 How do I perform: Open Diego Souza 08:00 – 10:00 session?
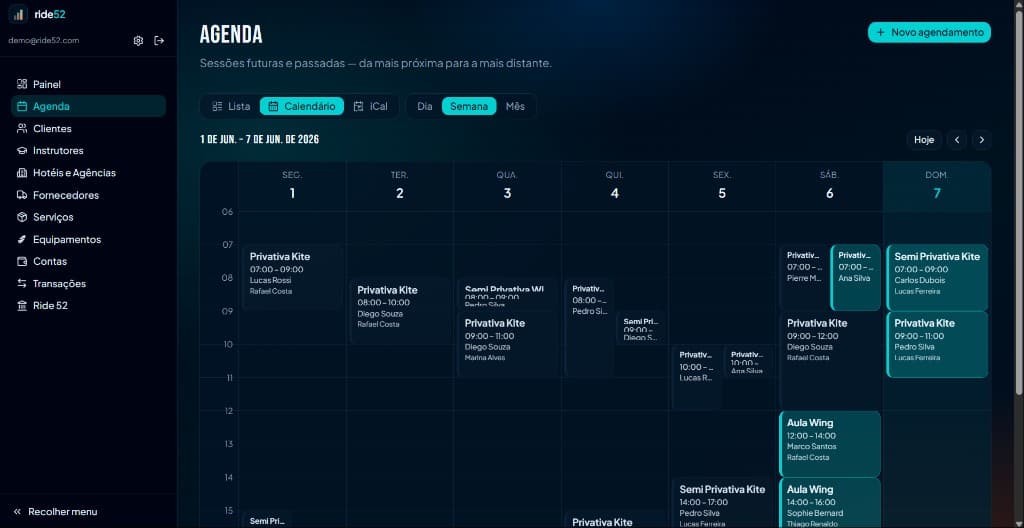(400, 310)
